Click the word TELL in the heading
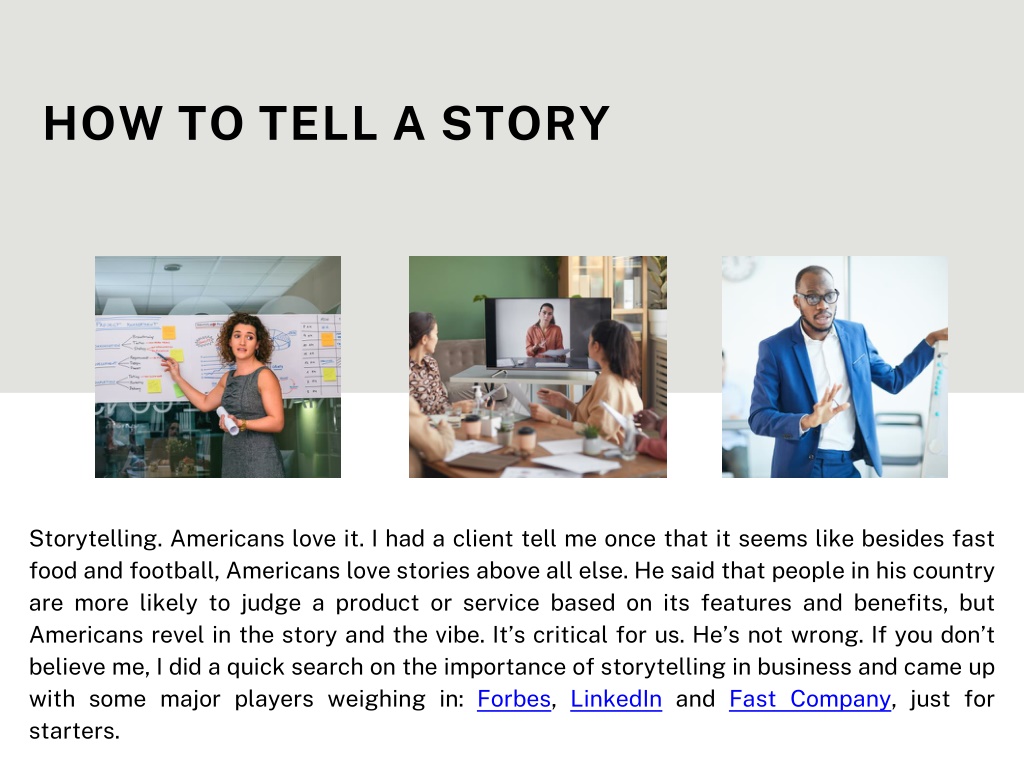The width and height of the screenshot is (1024, 768). coord(318,123)
